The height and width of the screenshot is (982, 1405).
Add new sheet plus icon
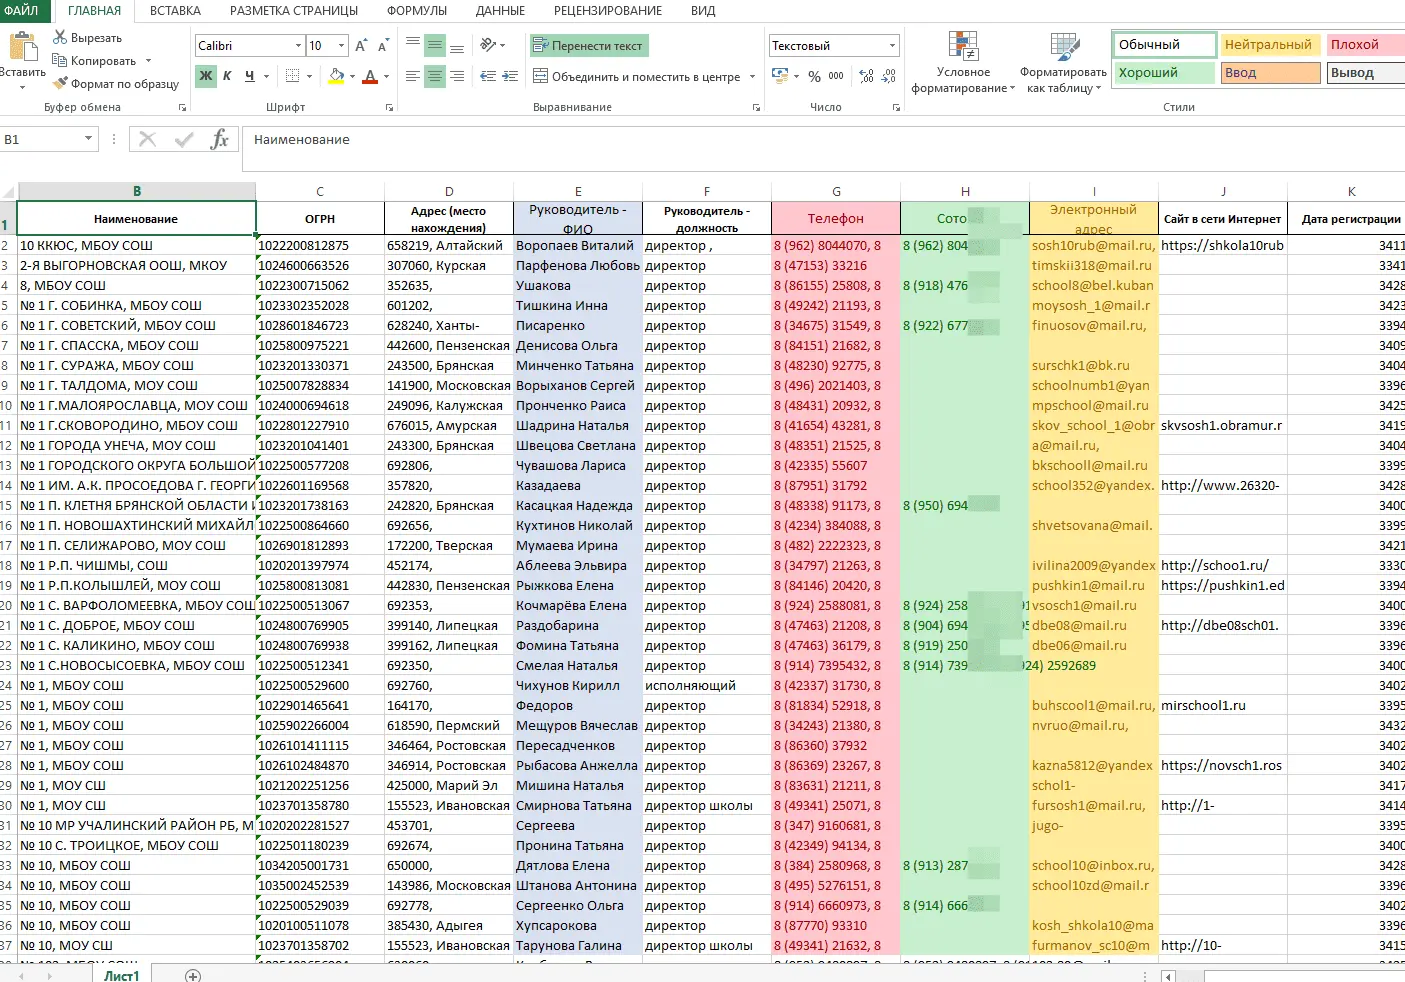pyautogui.click(x=193, y=975)
